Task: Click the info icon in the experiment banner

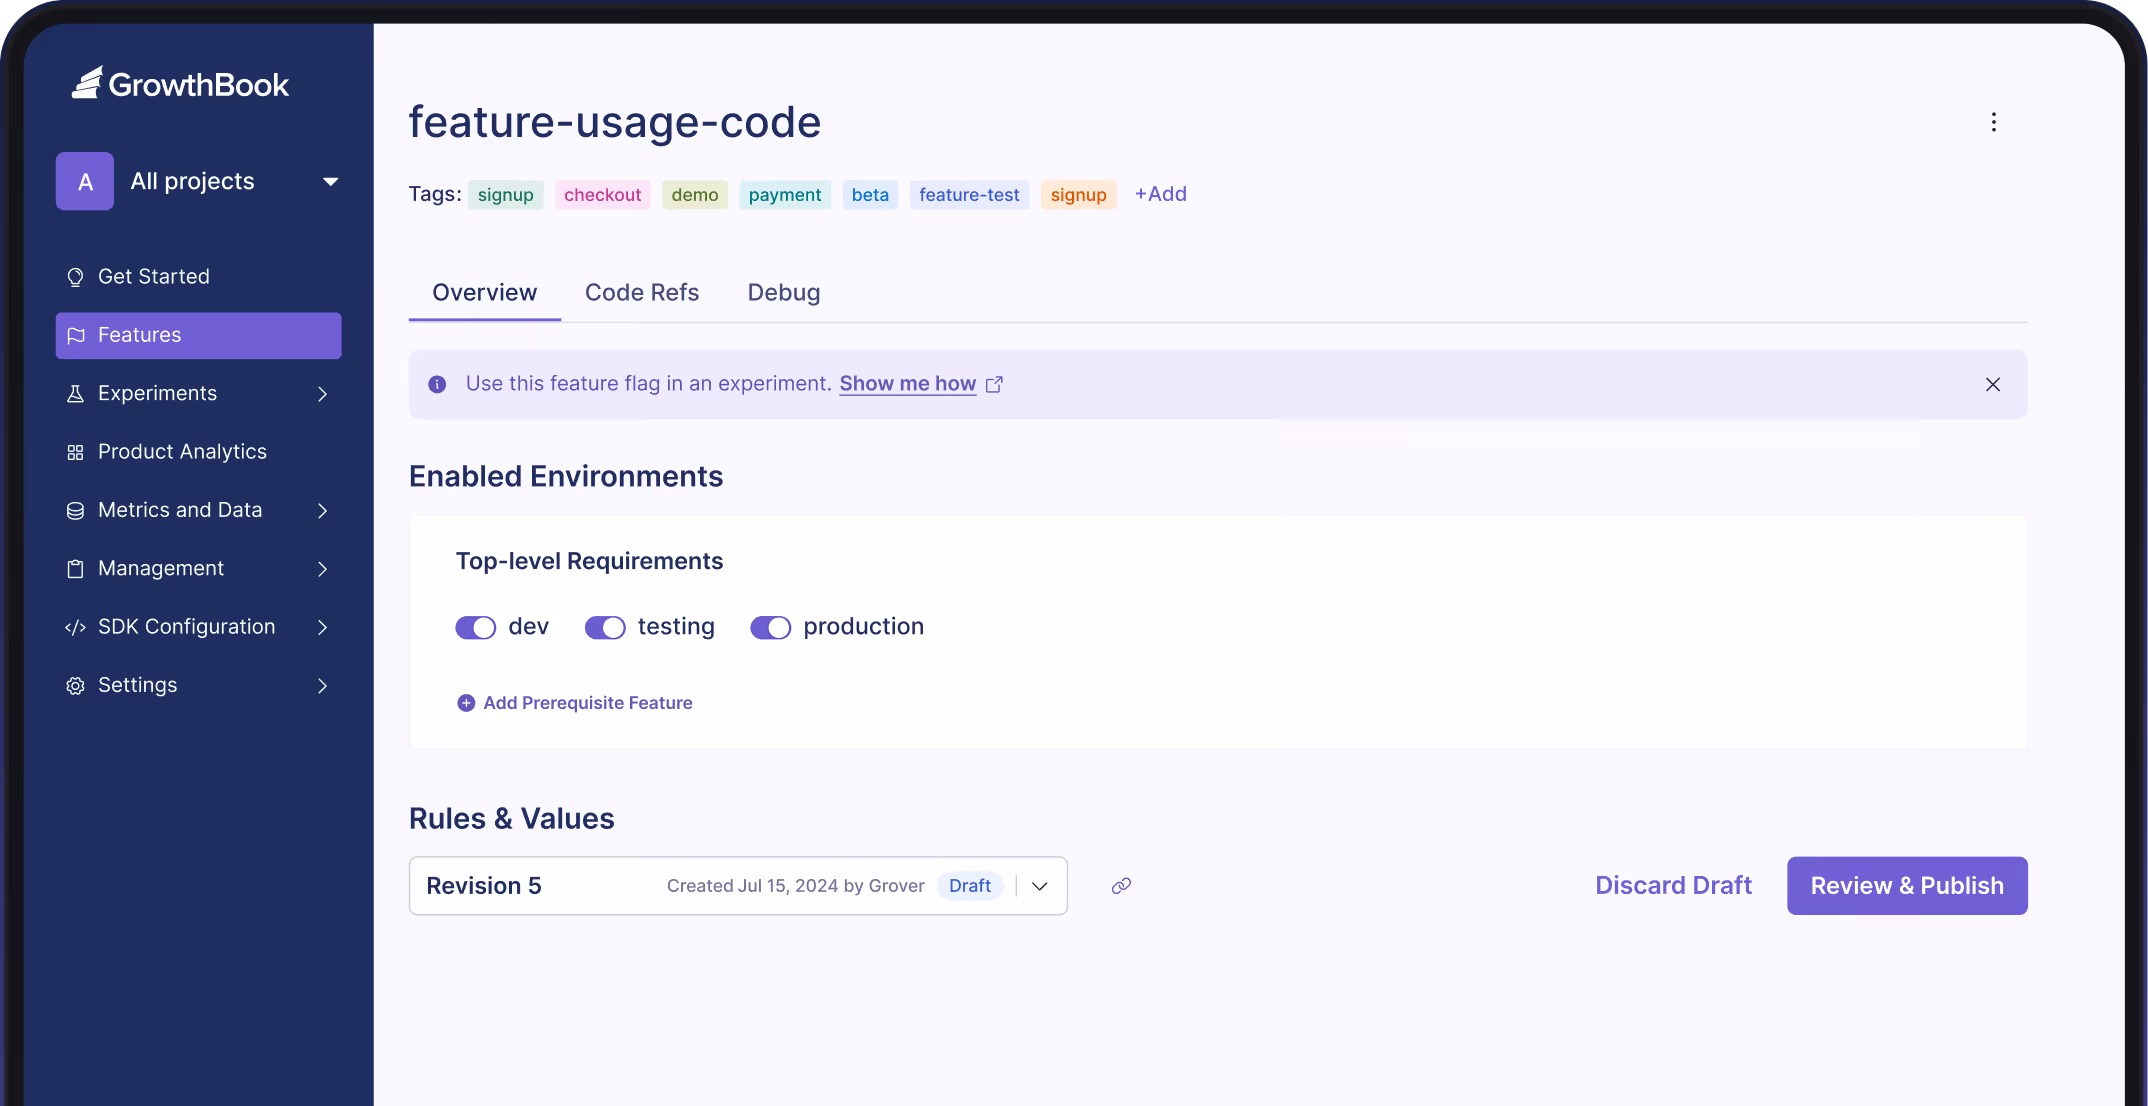Action: tap(437, 384)
